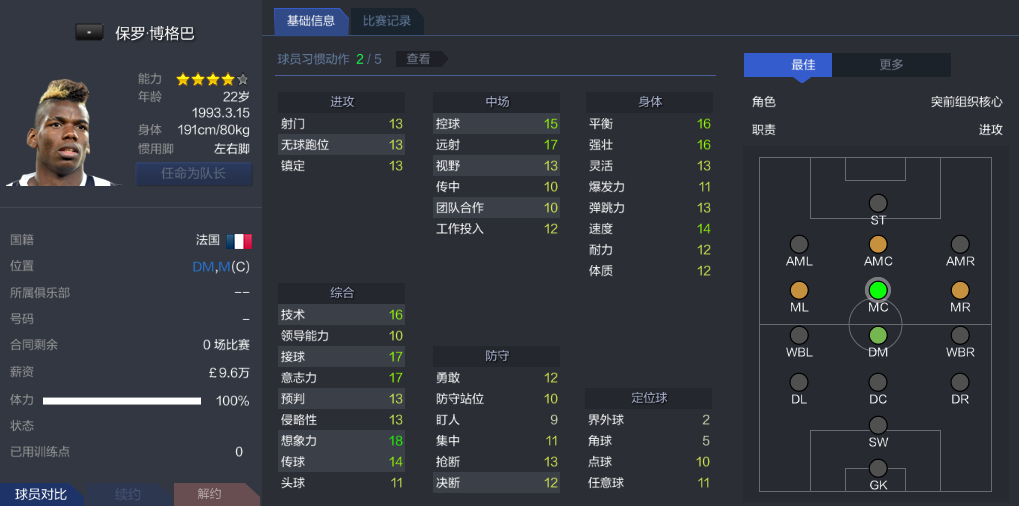Click the 体力 stamina progress bar
Image resolution: width=1019 pixels, height=506 pixels.
[122, 400]
